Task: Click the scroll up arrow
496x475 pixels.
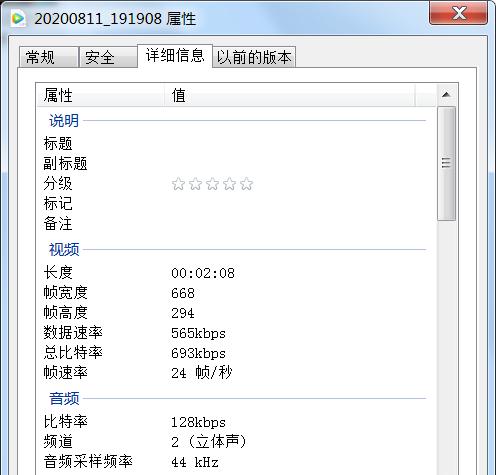Action: 446,95
